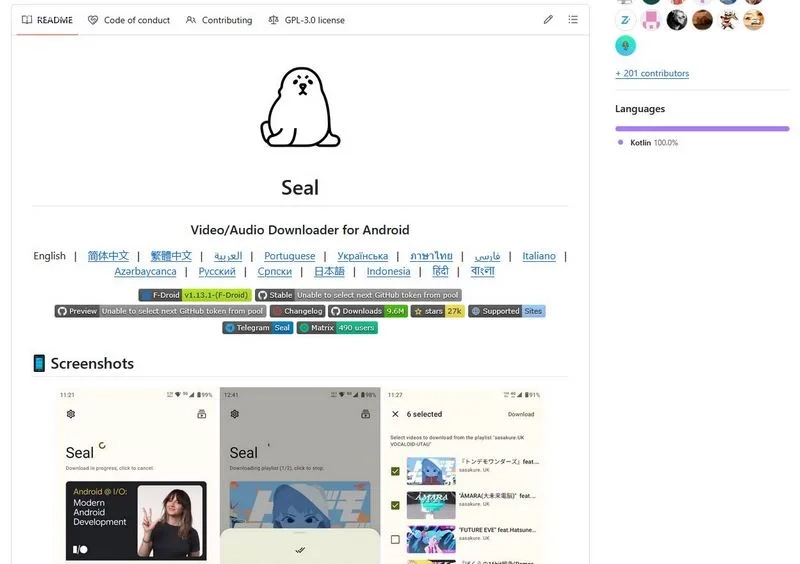800x564 pixels.
Task: Open the Changelog badge
Action: coord(297,311)
